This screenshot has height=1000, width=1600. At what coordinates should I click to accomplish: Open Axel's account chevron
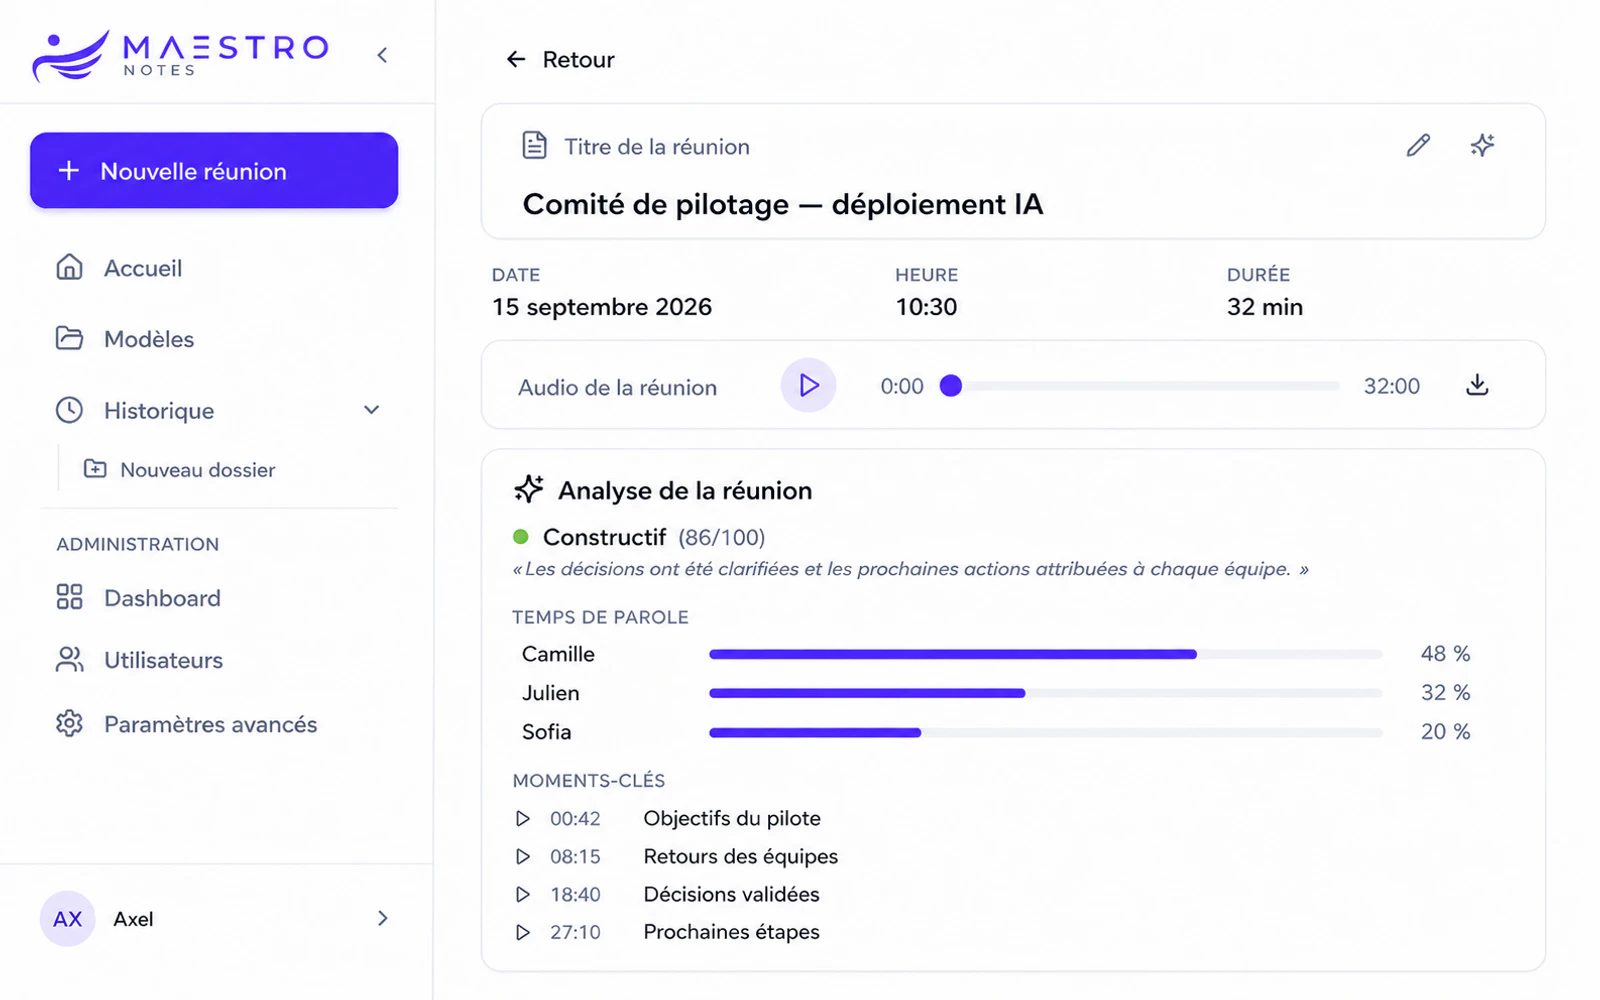pos(382,918)
